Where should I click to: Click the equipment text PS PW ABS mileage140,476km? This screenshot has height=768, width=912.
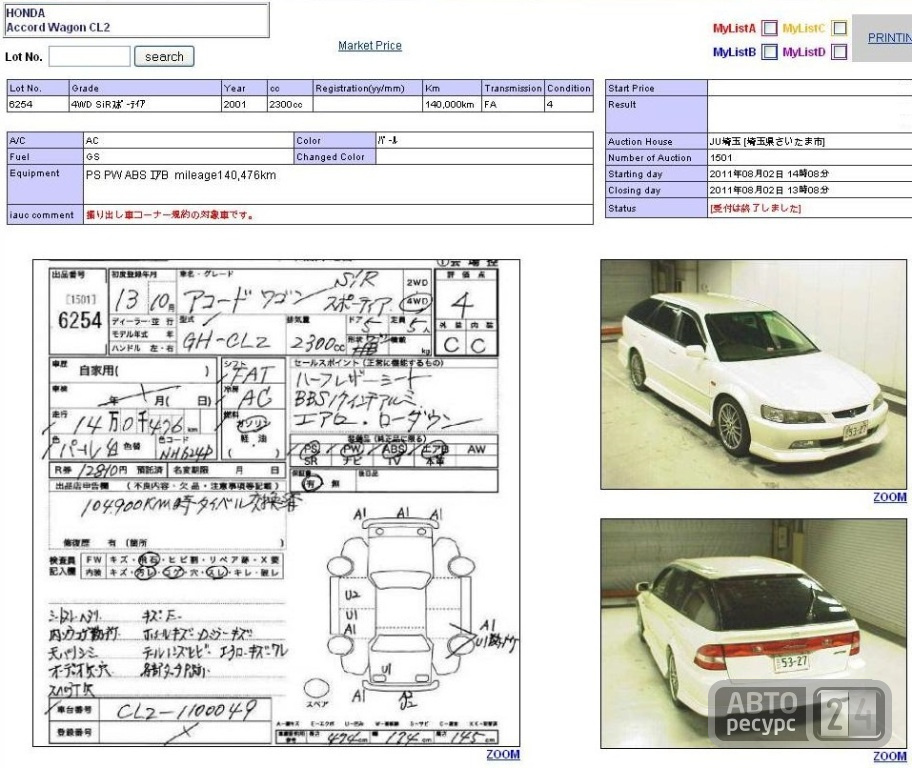pos(181,175)
